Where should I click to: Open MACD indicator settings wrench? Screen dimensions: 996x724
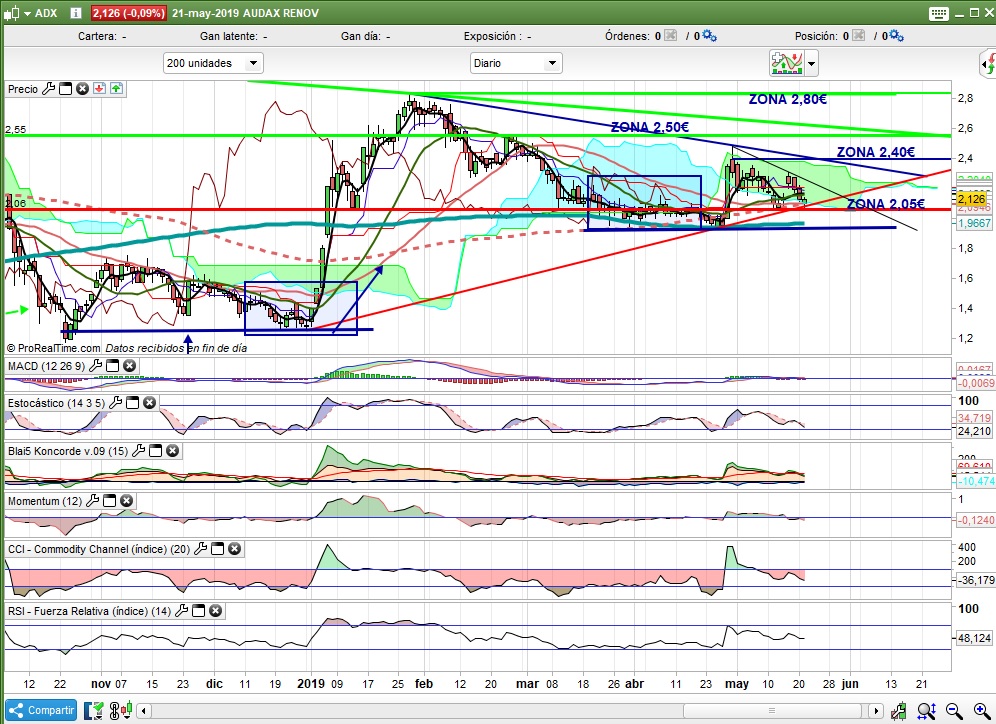95,367
